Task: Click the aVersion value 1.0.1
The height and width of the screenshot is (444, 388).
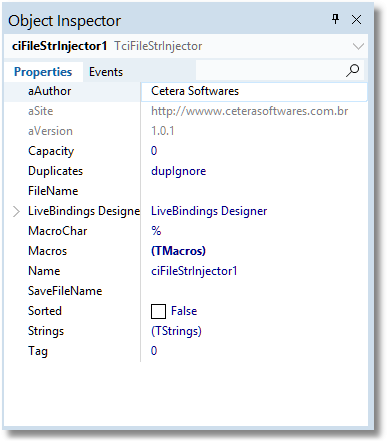Action: coord(163,131)
